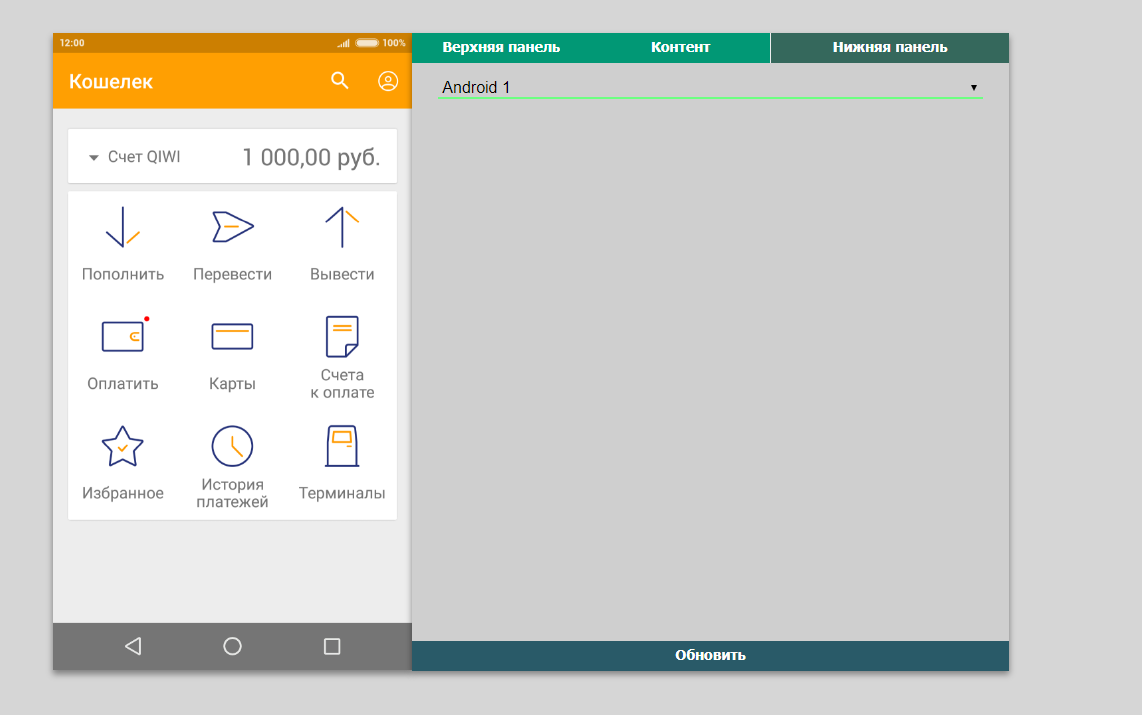Open the Терминалы kiosk icon
Image resolution: width=1142 pixels, height=715 pixels.
coord(342,446)
